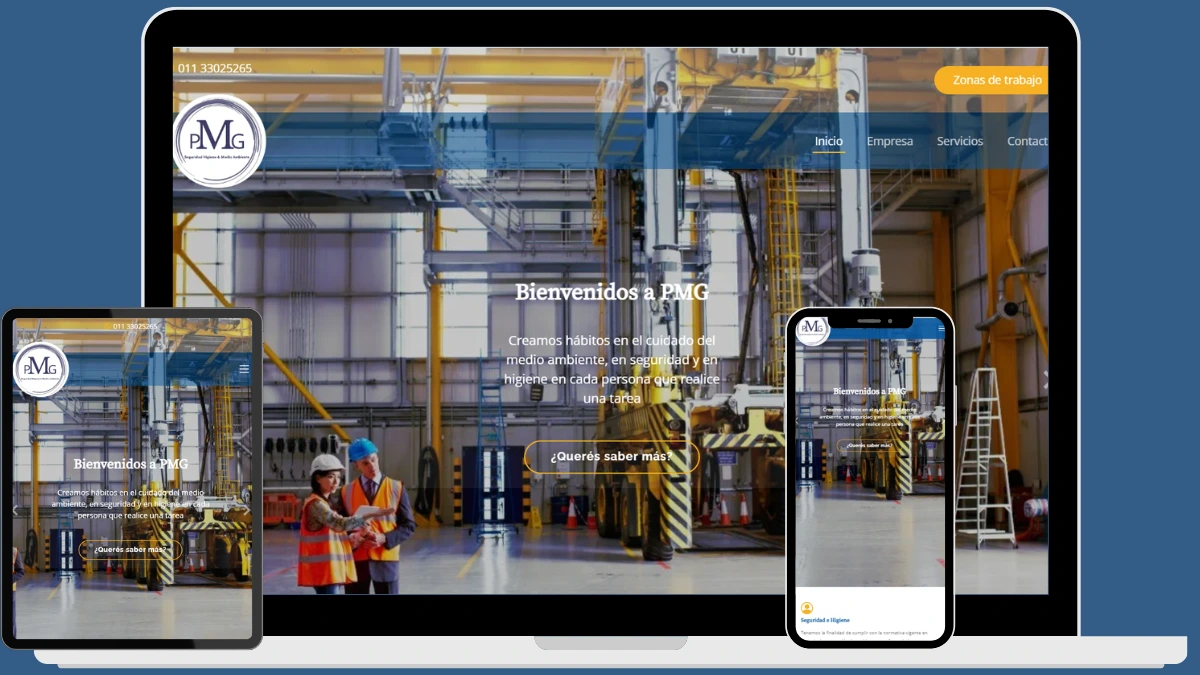Click the phone icon beside the tablet's phone number
This screenshot has width=1200, height=675.
pyautogui.click(x=108, y=327)
